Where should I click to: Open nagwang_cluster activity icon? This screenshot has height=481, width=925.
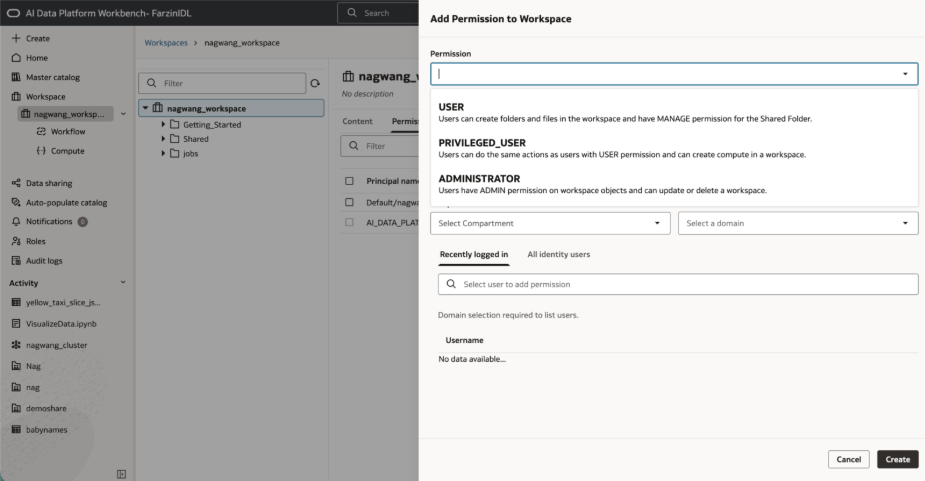coord(16,345)
